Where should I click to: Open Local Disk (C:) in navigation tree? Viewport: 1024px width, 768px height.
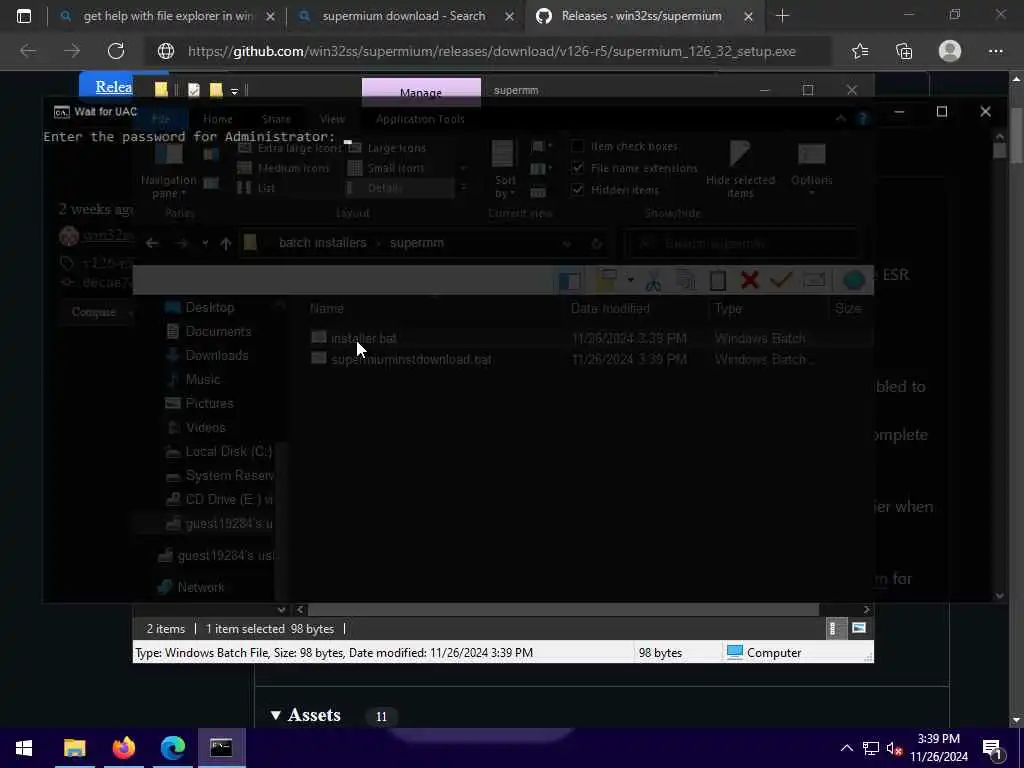228,451
